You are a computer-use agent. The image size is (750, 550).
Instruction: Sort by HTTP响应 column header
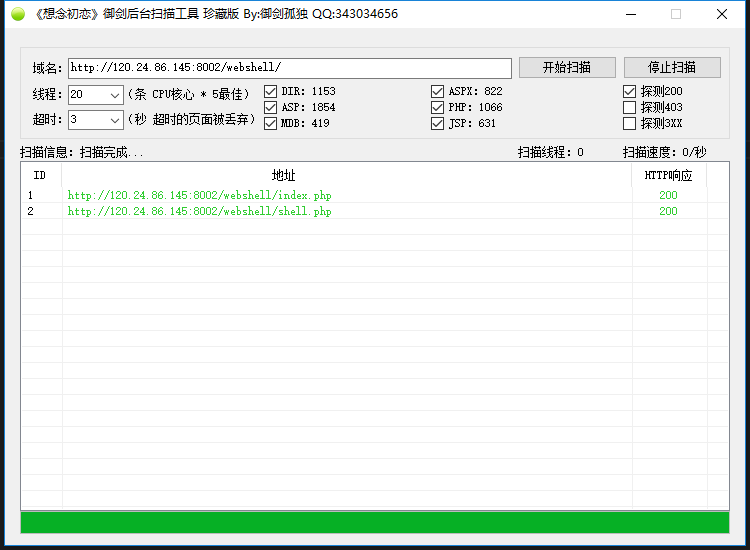click(x=668, y=175)
